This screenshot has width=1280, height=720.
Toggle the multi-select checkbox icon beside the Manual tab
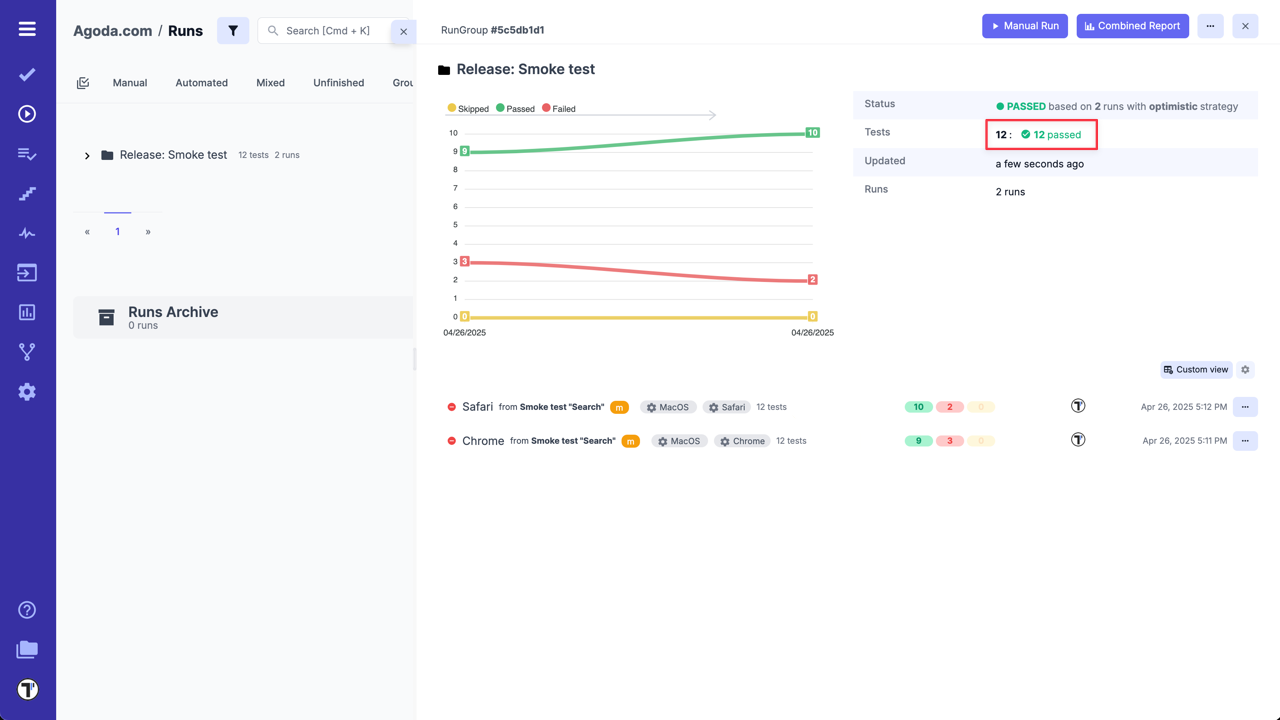point(83,83)
